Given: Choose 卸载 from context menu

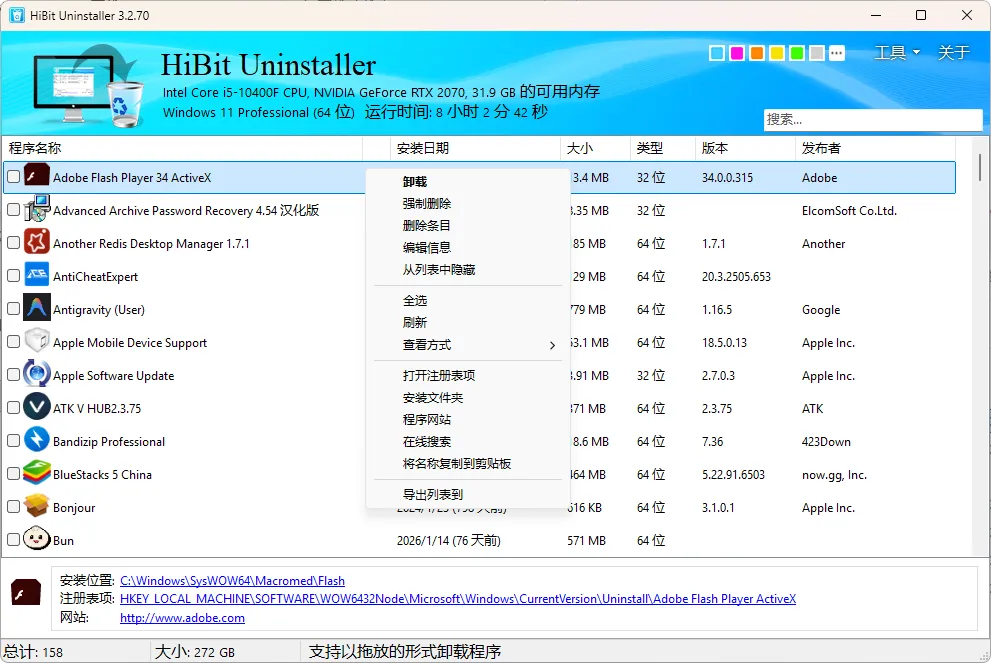Looking at the screenshot, I should coord(468,182).
